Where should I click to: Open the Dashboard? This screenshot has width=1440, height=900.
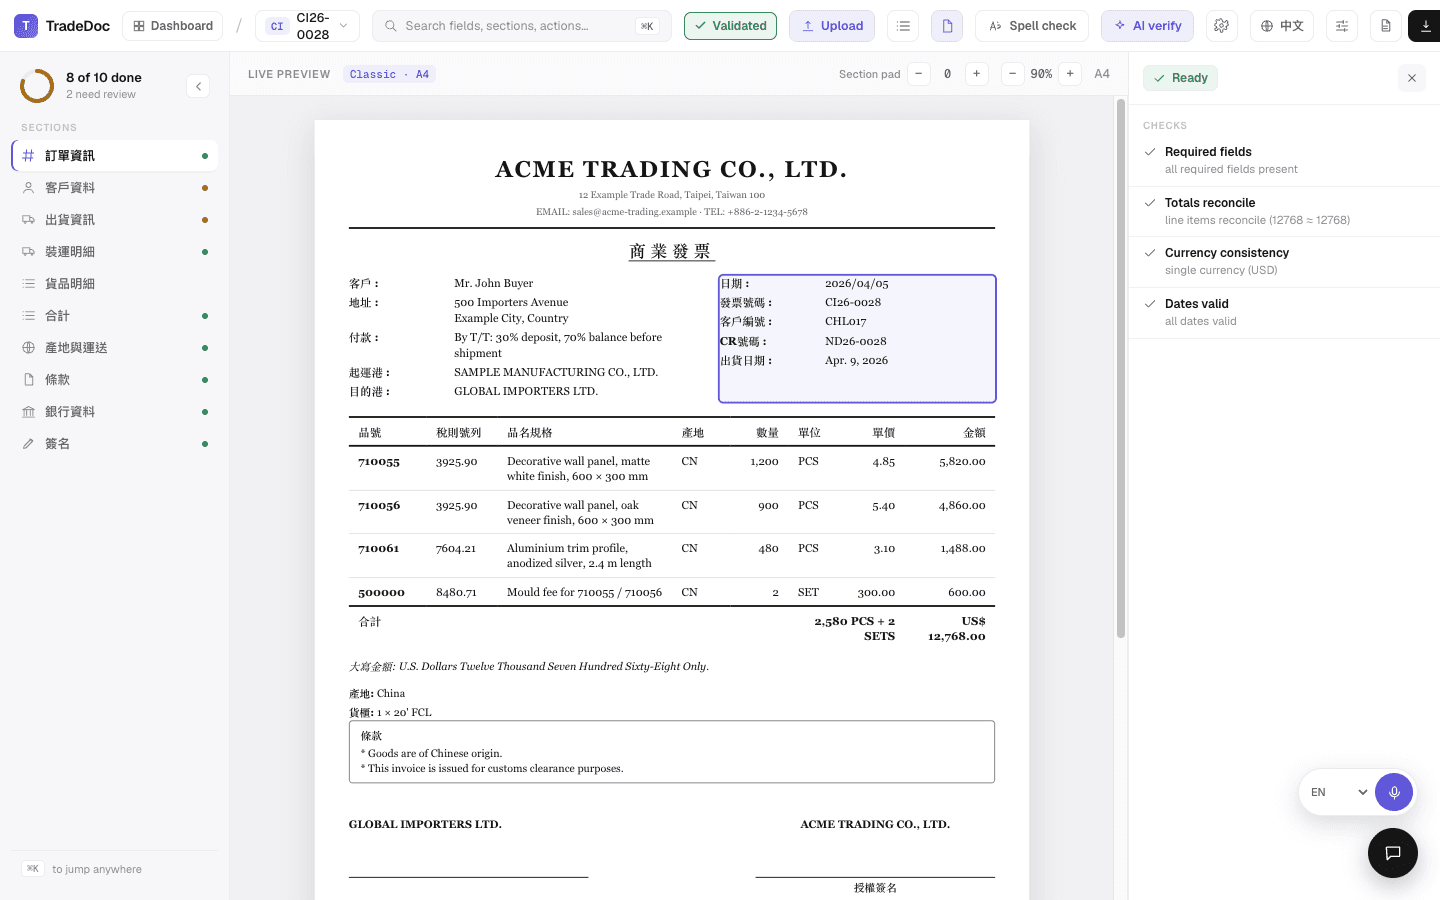(x=172, y=26)
